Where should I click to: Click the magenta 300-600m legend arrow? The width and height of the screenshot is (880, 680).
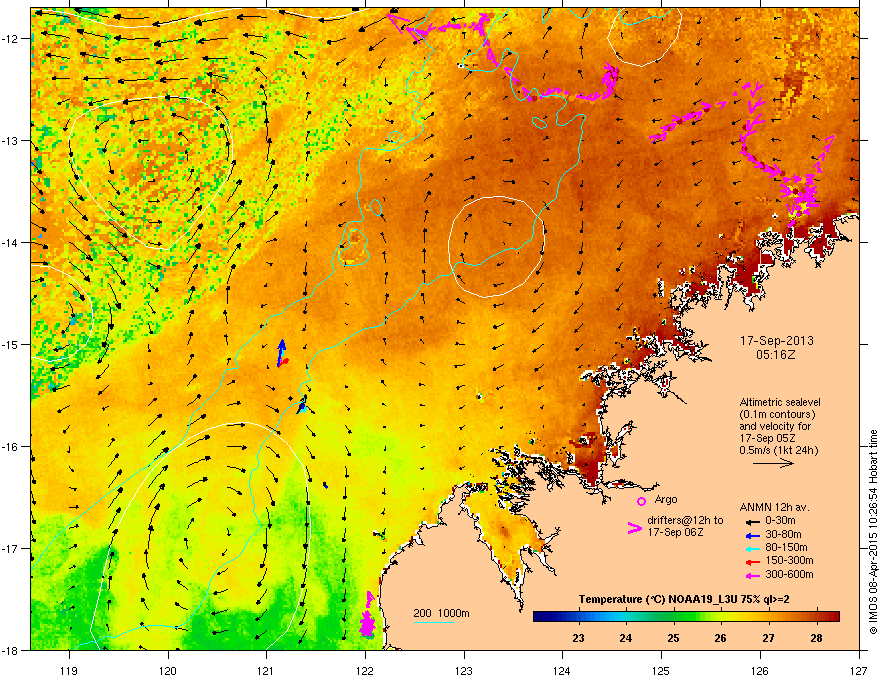[x=751, y=575]
